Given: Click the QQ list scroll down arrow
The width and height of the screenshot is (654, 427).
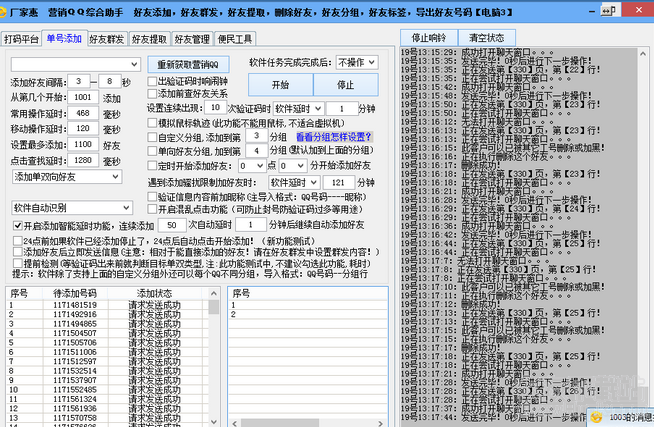Looking at the screenshot, I should click(x=214, y=422).
